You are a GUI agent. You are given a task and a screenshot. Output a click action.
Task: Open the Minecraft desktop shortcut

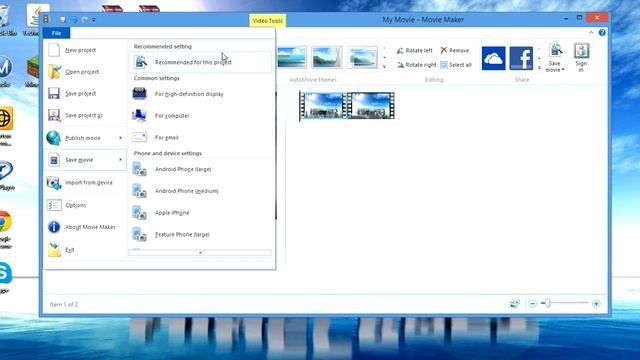[33, 72]
